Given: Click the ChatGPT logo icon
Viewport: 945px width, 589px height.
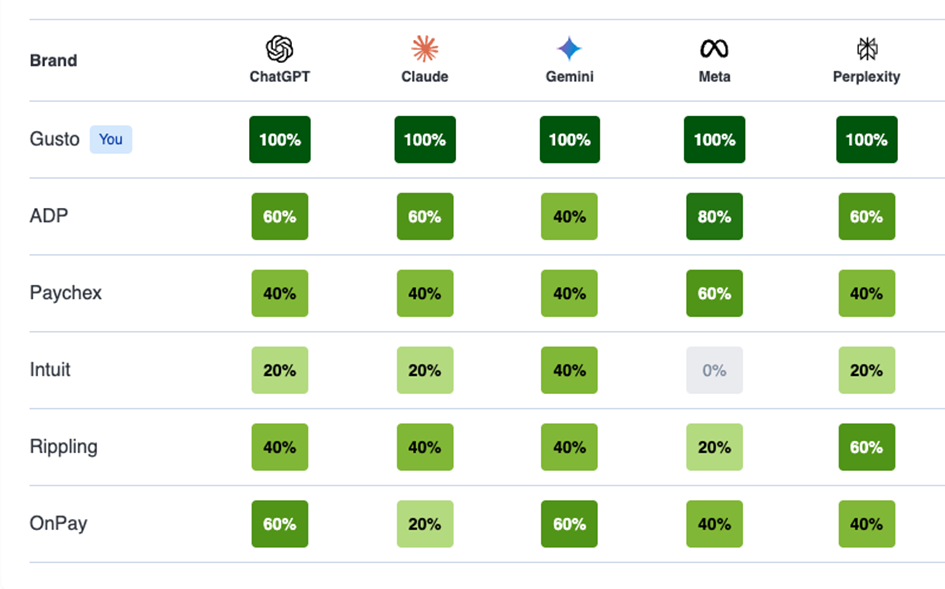Looking at the screenshot, I should tap(279, 49).
